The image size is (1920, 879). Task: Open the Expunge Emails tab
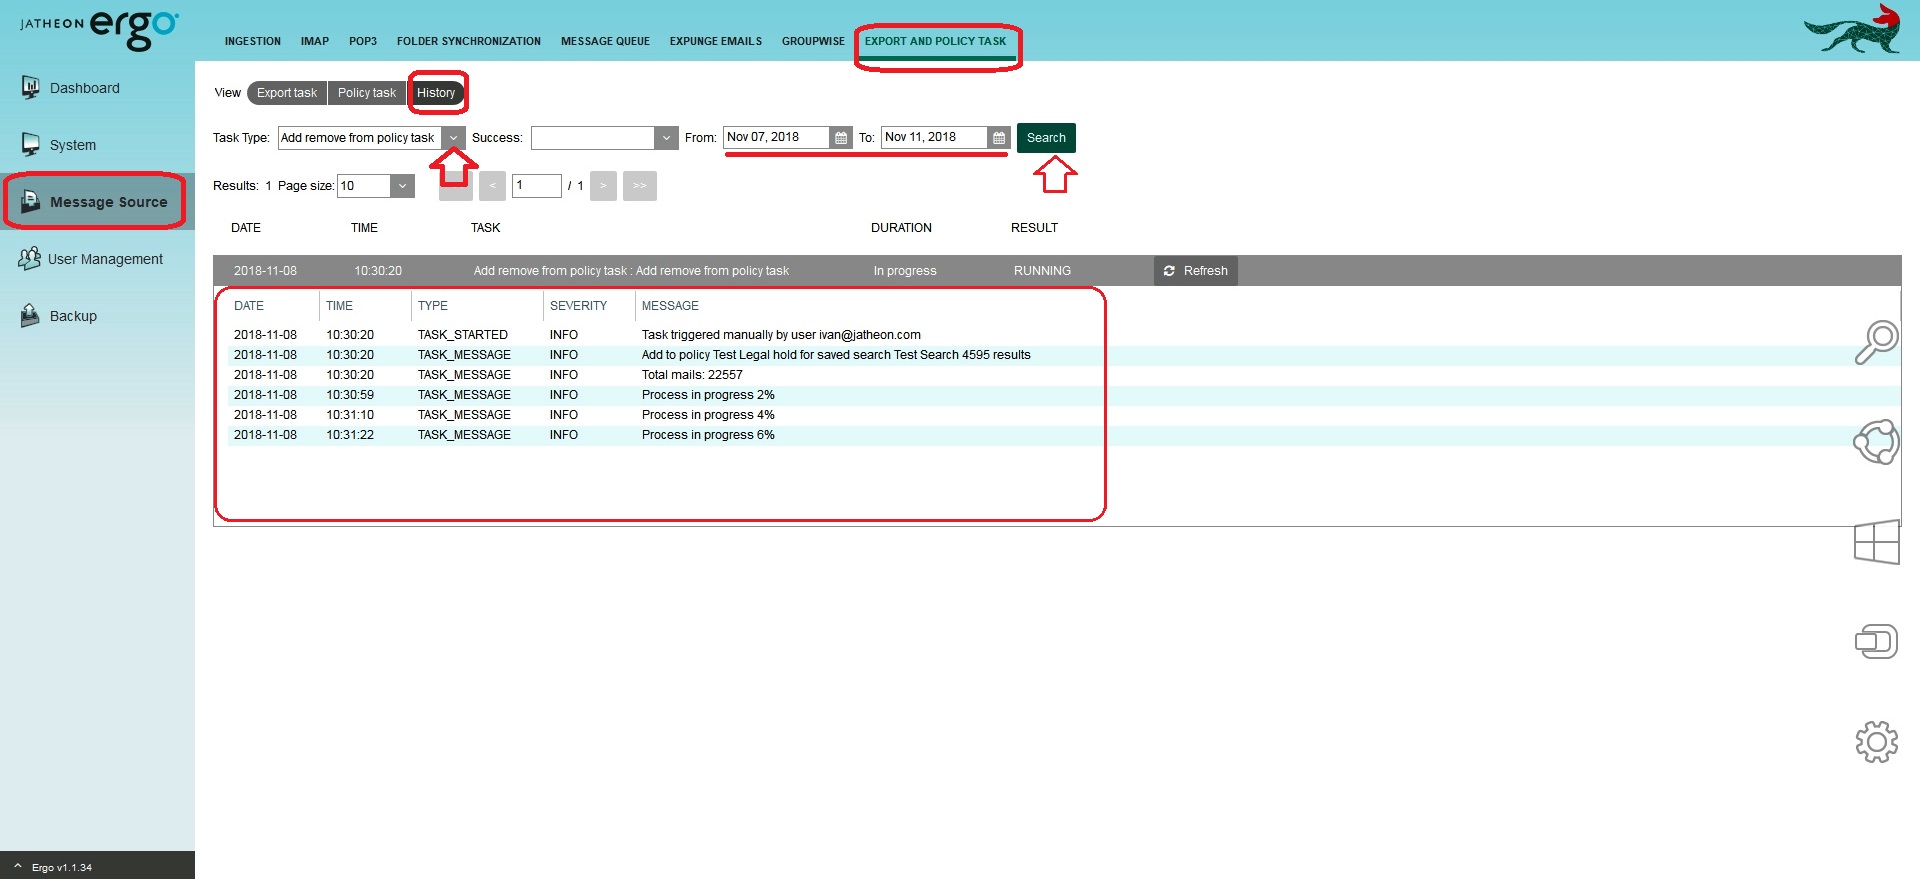pyautogui.click(x=715, y=41)
